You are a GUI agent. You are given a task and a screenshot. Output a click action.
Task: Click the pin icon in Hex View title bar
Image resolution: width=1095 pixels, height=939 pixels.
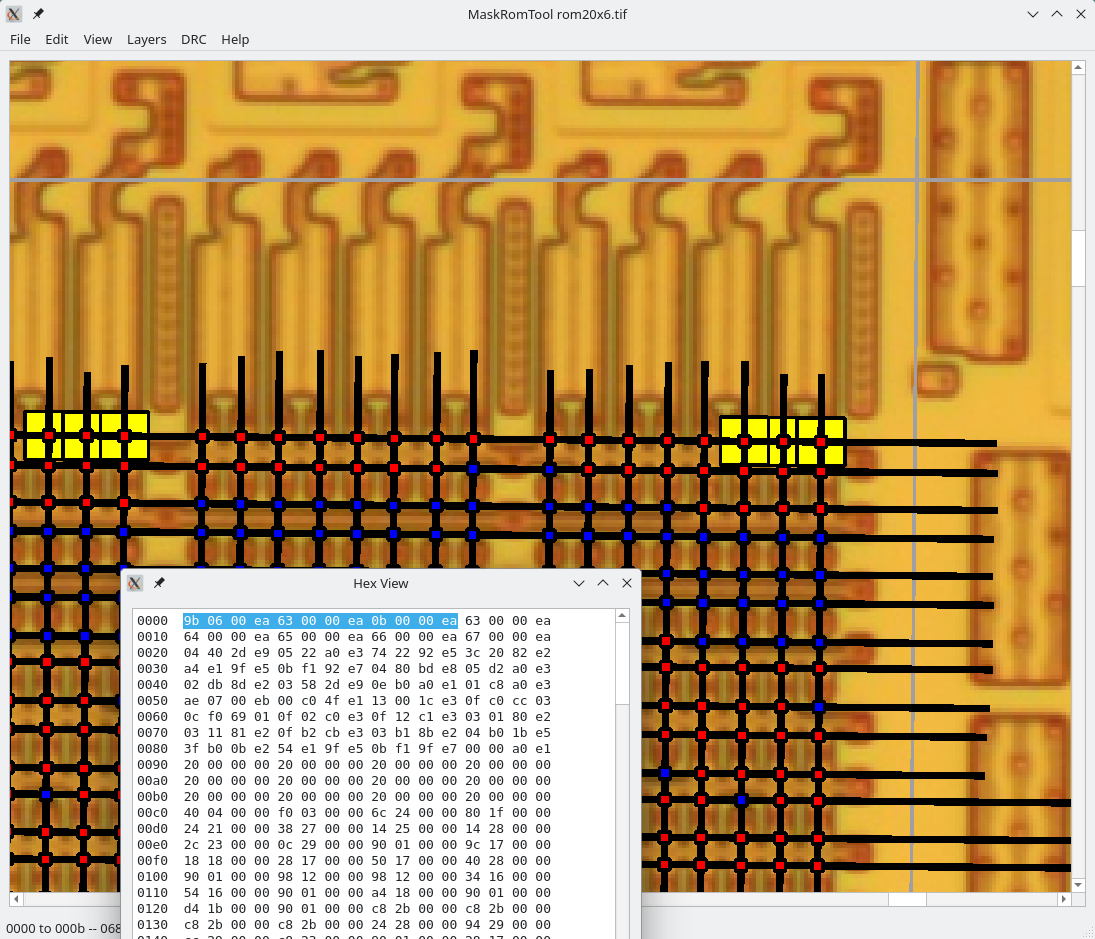tap(159, 583)
